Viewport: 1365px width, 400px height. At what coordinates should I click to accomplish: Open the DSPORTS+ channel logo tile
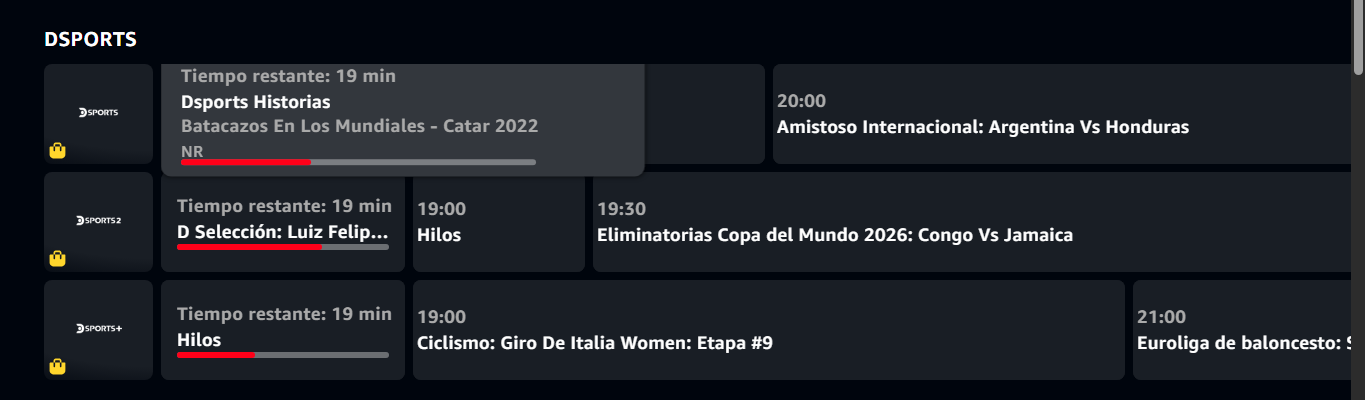click(x=99, y=330)
